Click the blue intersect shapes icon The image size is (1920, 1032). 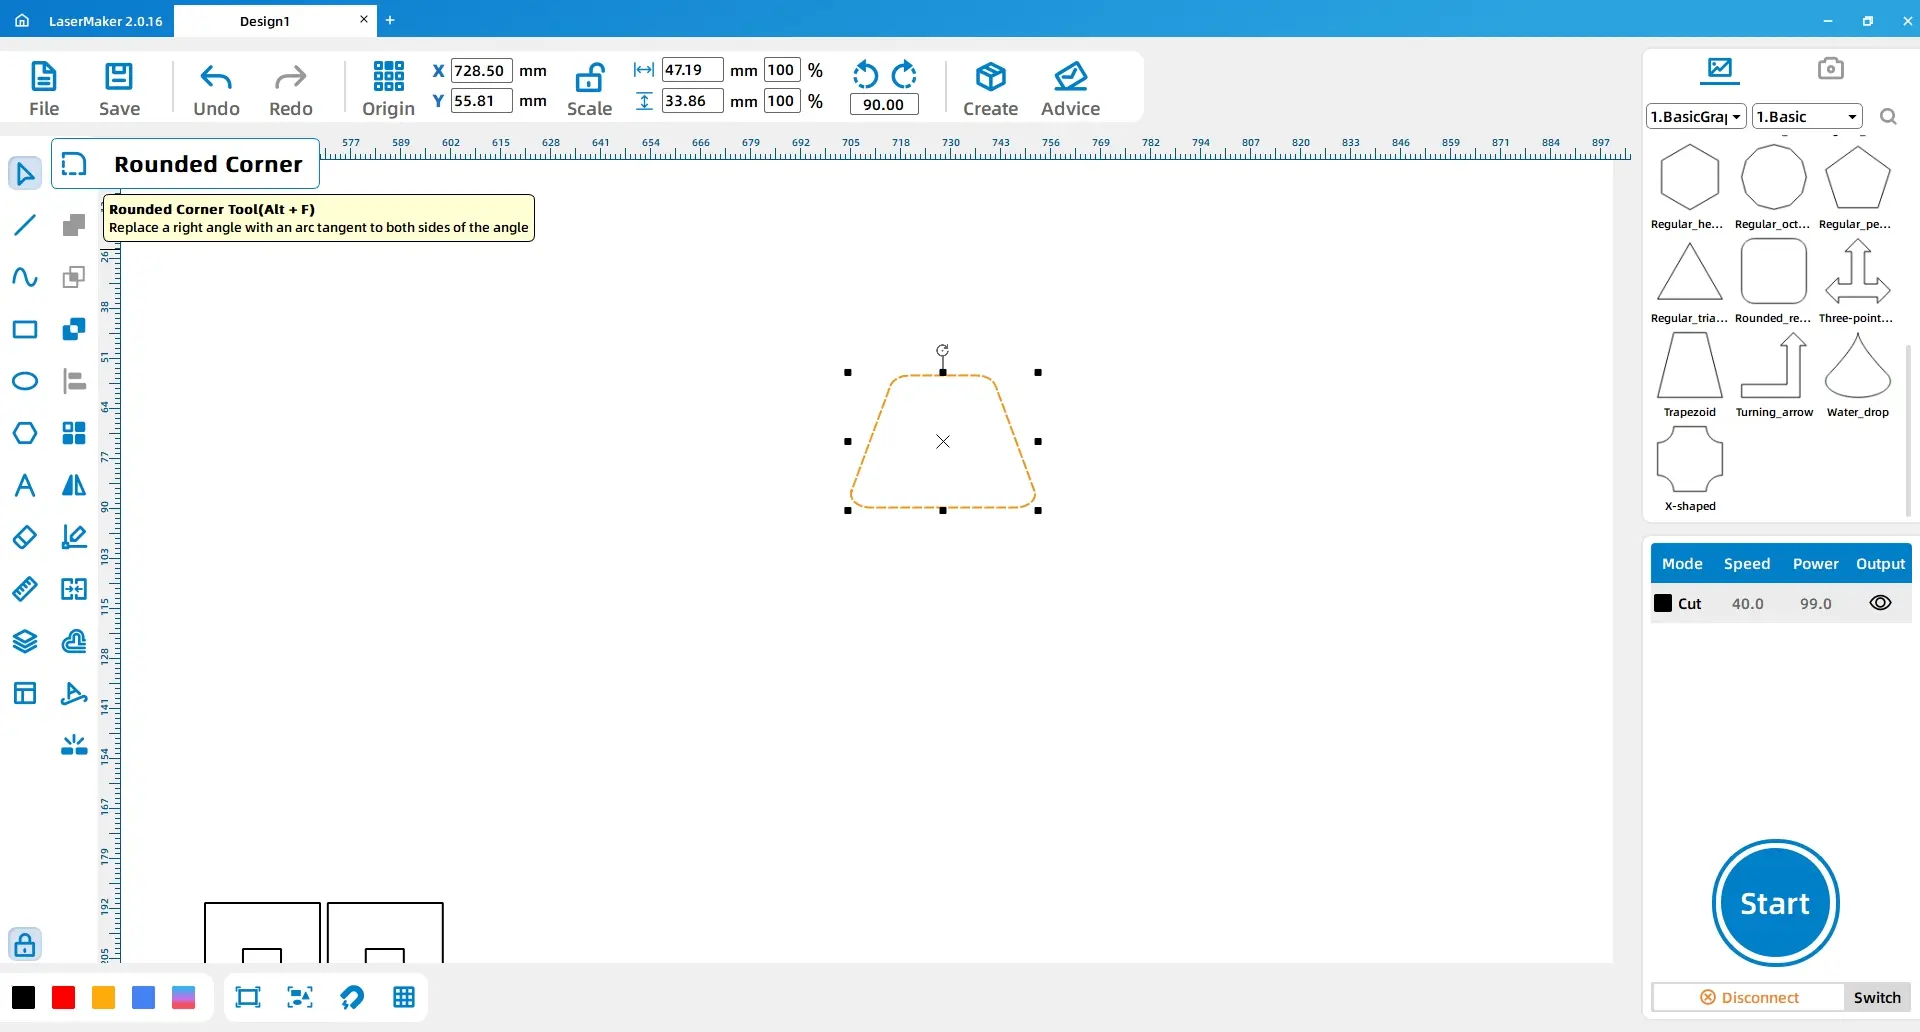pyautogui.click(x=74, y=329)
